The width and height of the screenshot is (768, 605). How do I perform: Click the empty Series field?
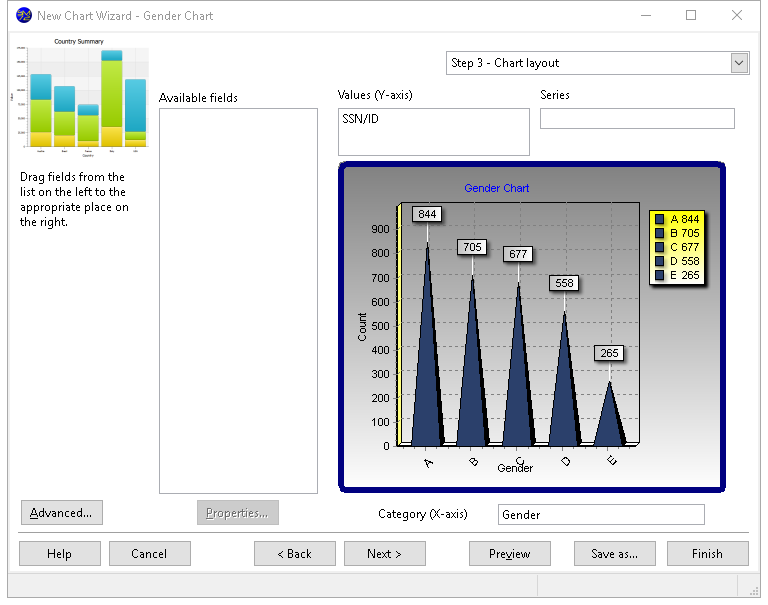point(637,119)
